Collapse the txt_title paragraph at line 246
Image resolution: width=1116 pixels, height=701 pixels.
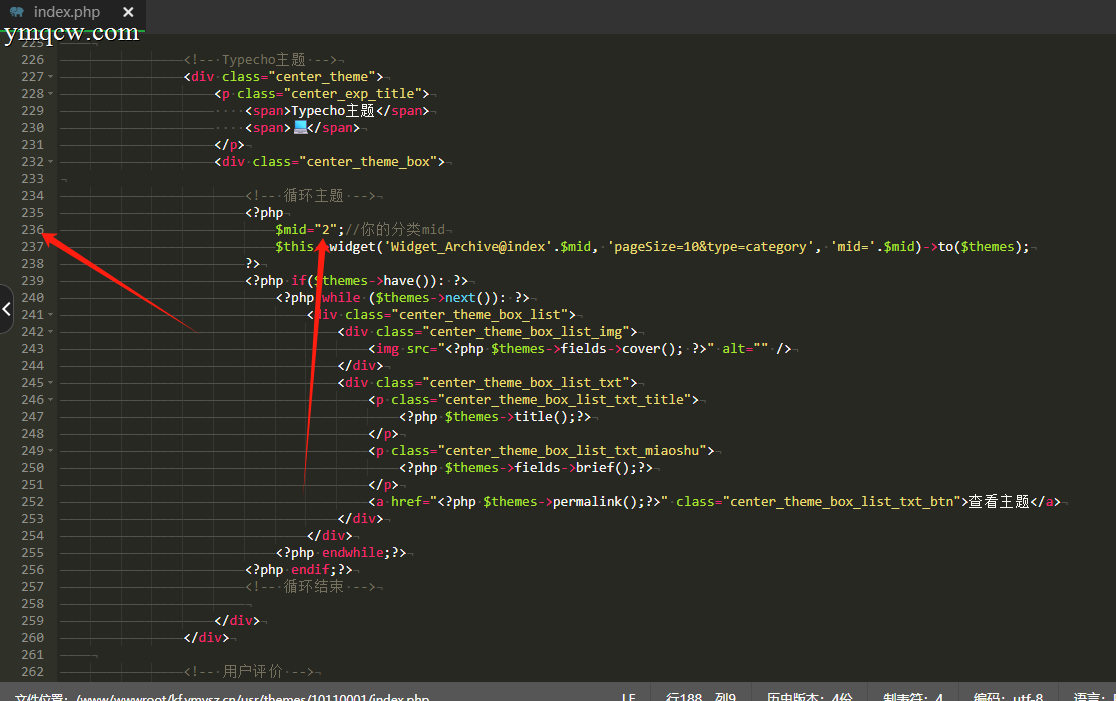(51, 400)
